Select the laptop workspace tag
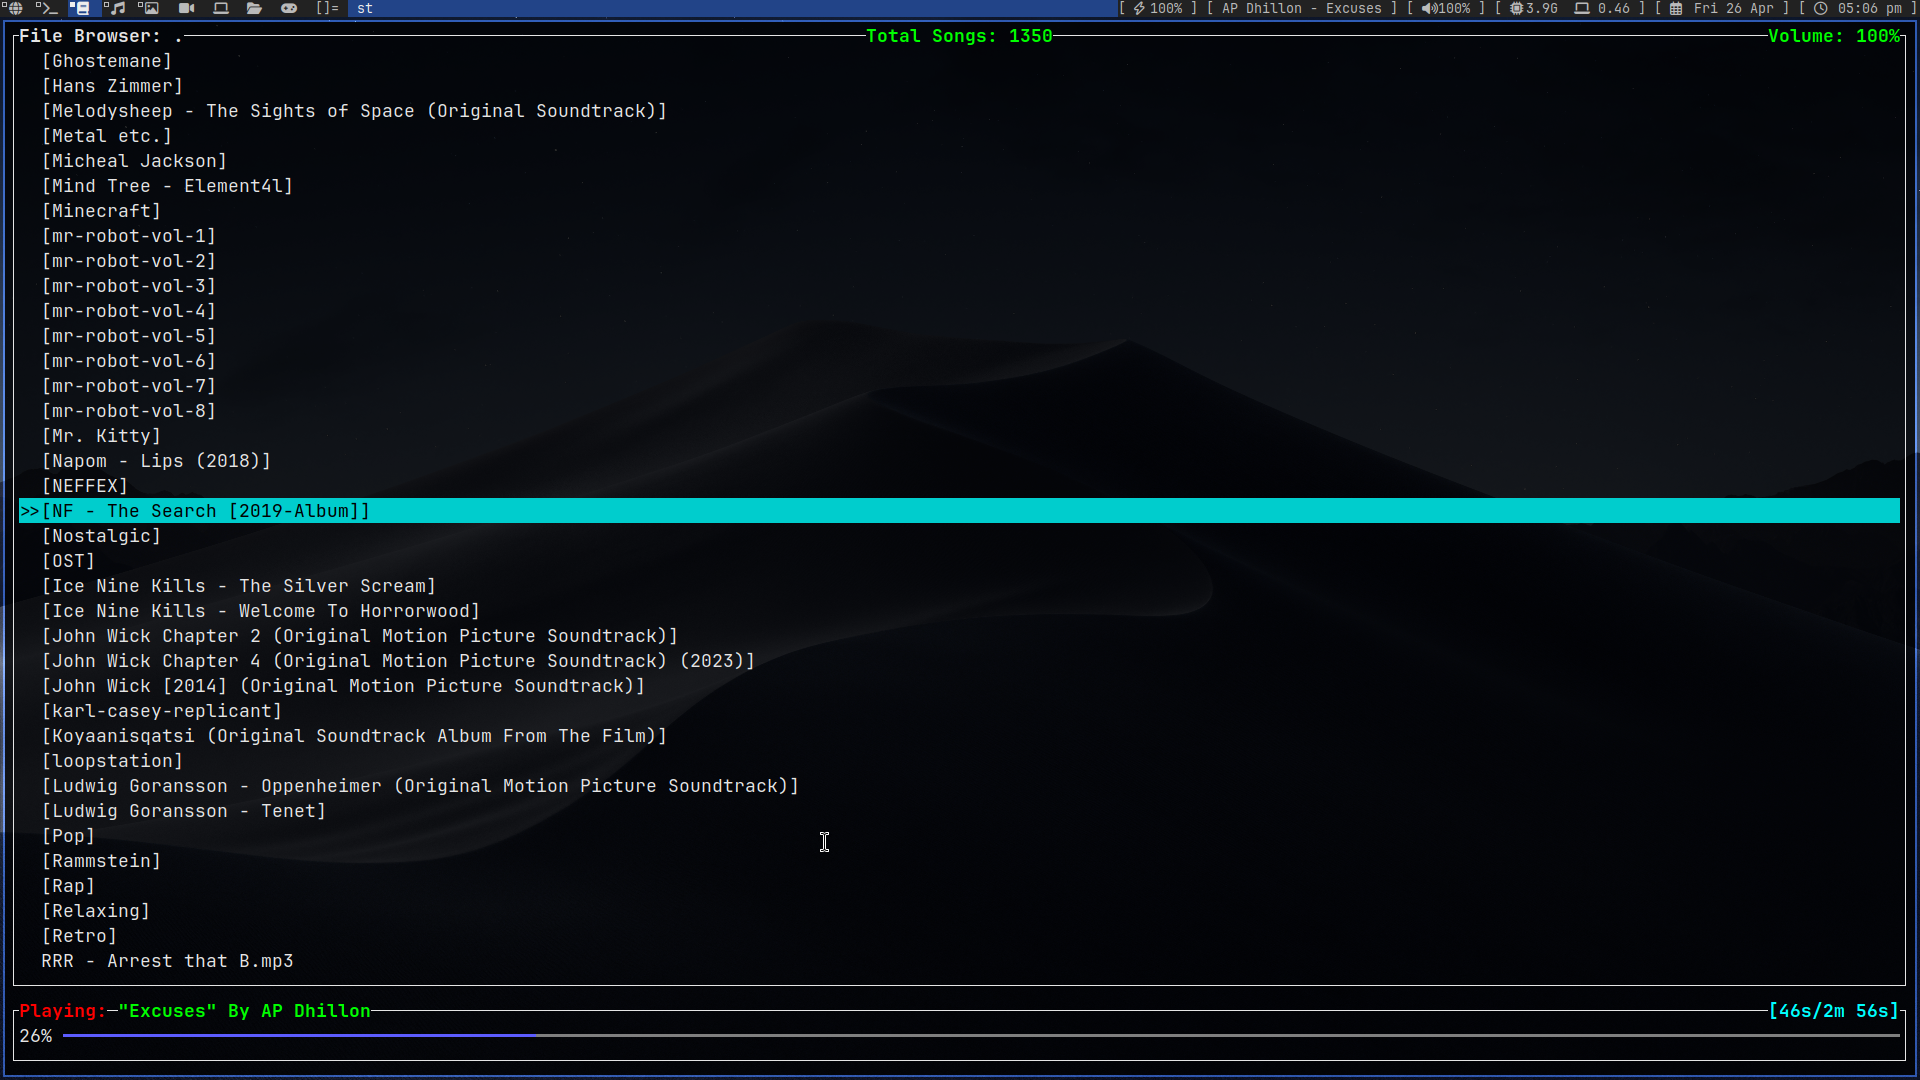Viewport: 1920px width, 1080px height. [221, 8]
